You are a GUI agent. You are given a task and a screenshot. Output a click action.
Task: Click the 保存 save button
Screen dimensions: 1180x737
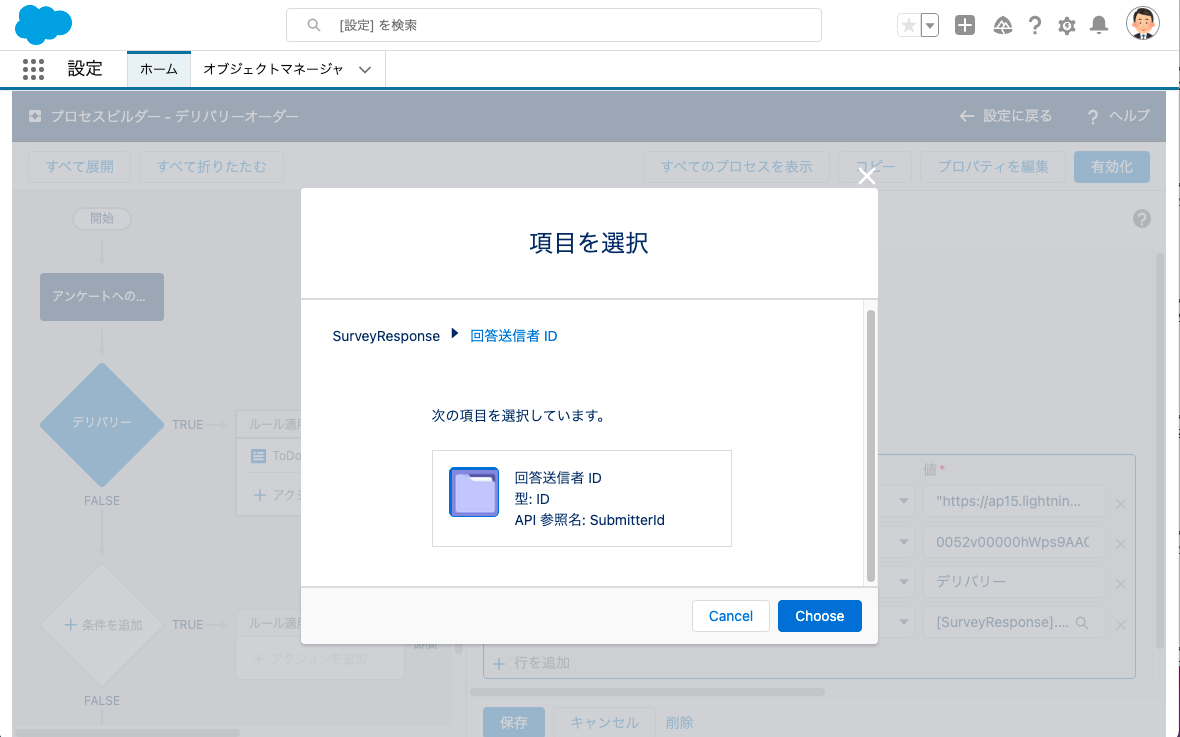click(x=514, y=723)
